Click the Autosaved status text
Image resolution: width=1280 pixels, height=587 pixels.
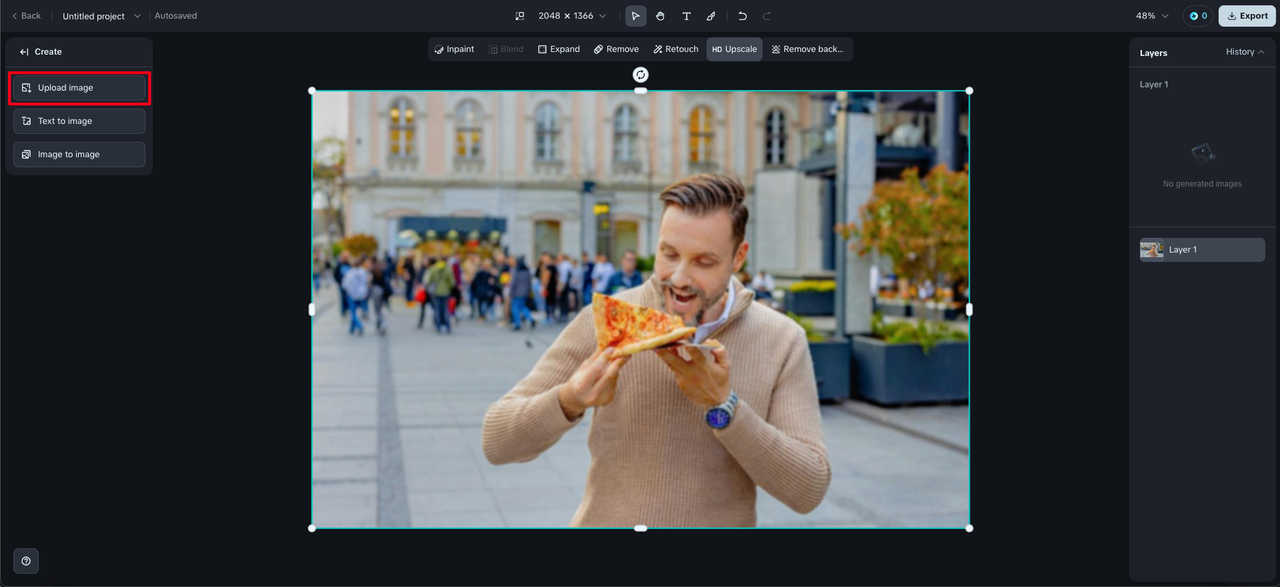click(176, 16)
